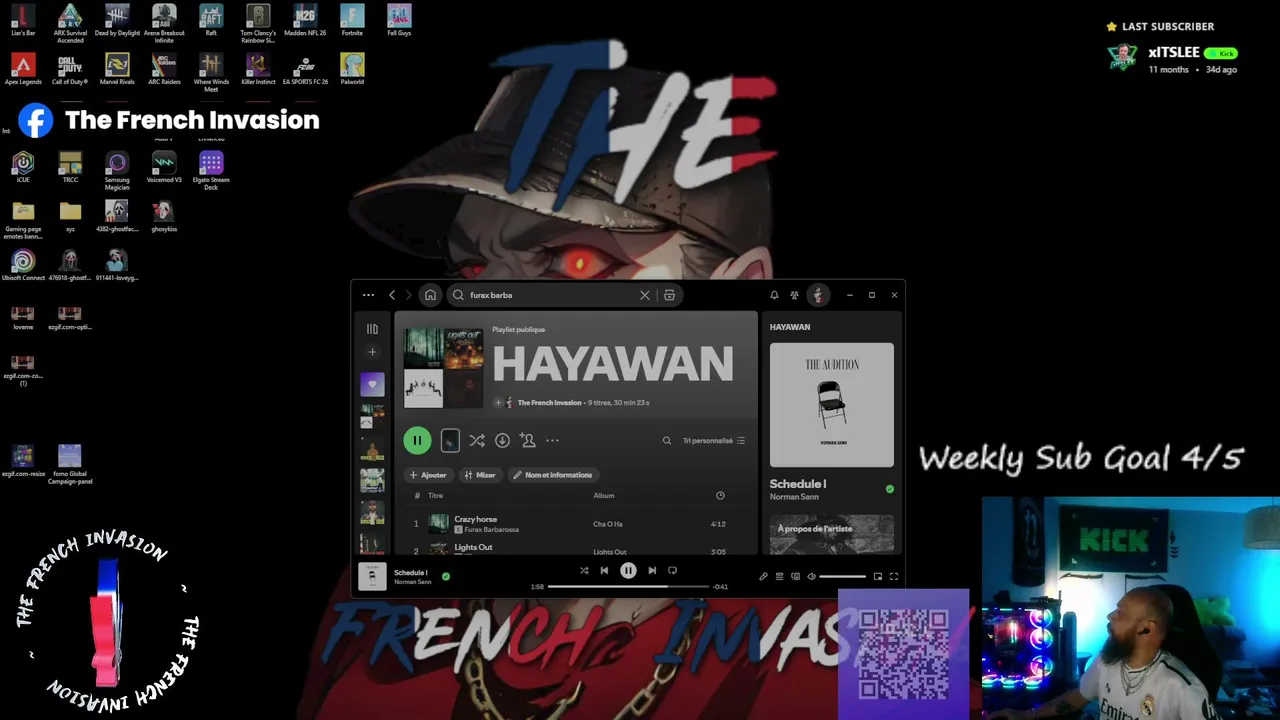Image resolution: width=1280 pixels, height=720 pixels.
Task: Invite collaborators to the playlist
Action: (528, 440)
